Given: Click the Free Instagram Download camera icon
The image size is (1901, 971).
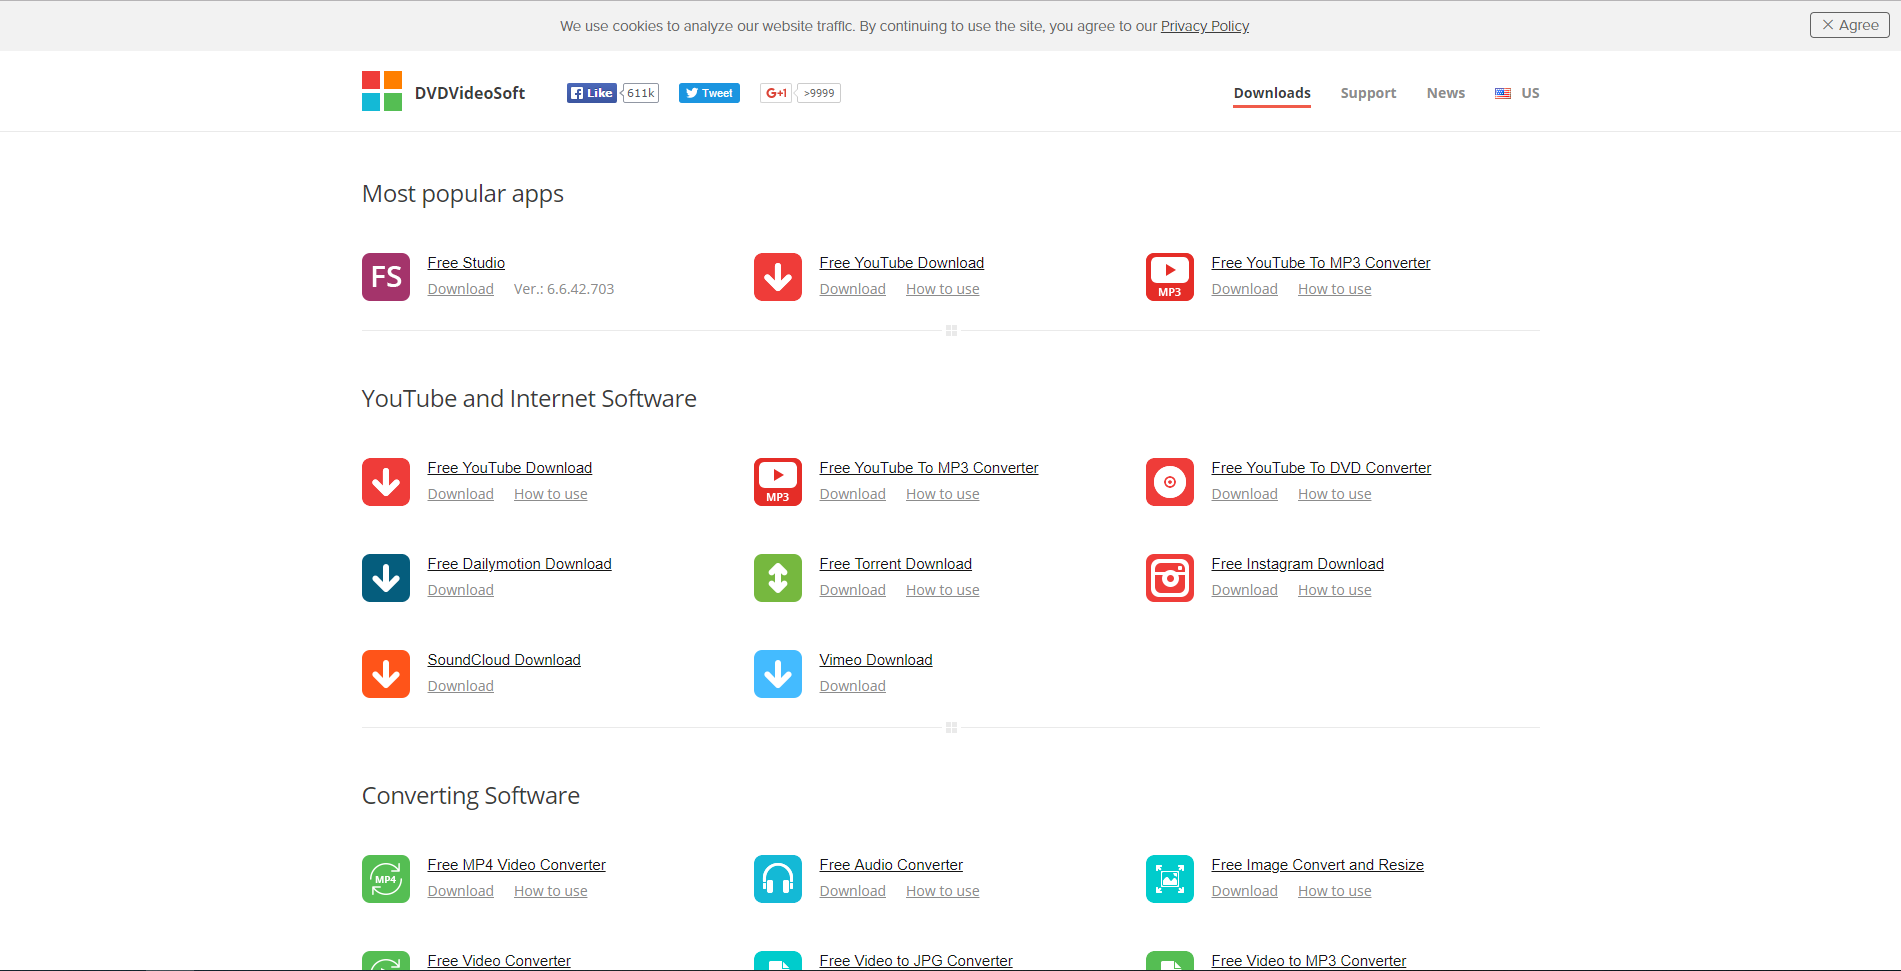Looking at the screenshot, I should coord(1169,578).
